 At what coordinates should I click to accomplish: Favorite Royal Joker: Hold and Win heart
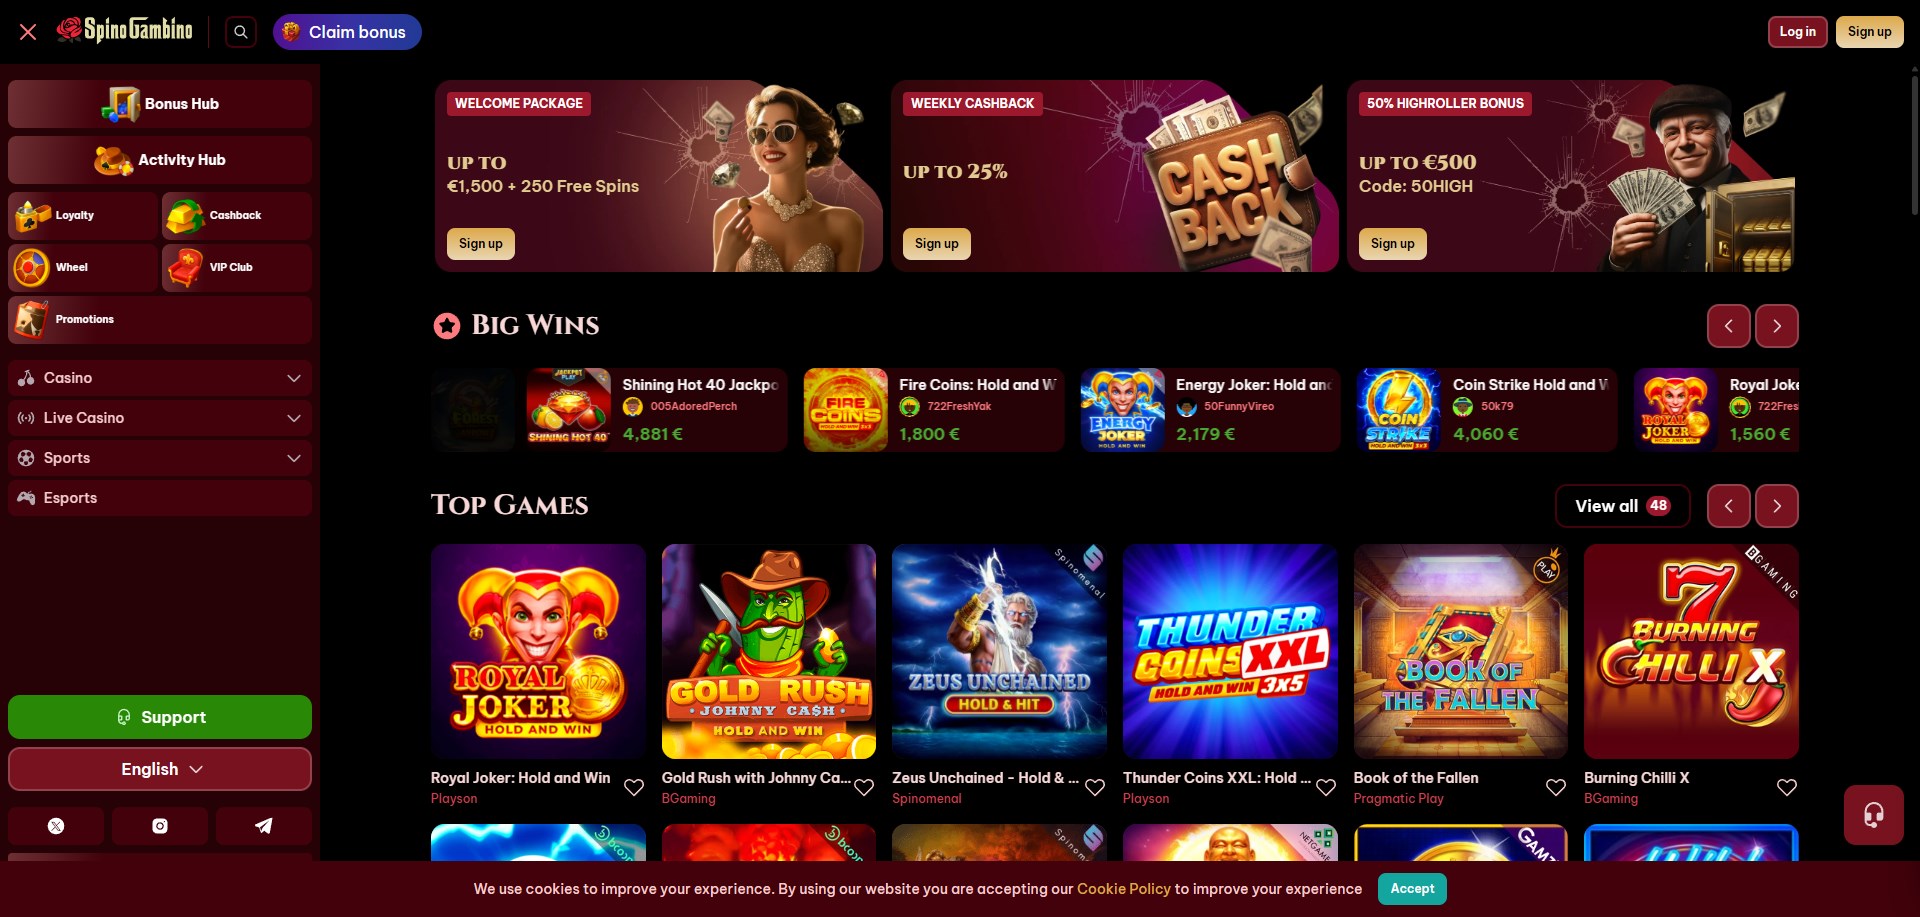click(x=634, y=787)
